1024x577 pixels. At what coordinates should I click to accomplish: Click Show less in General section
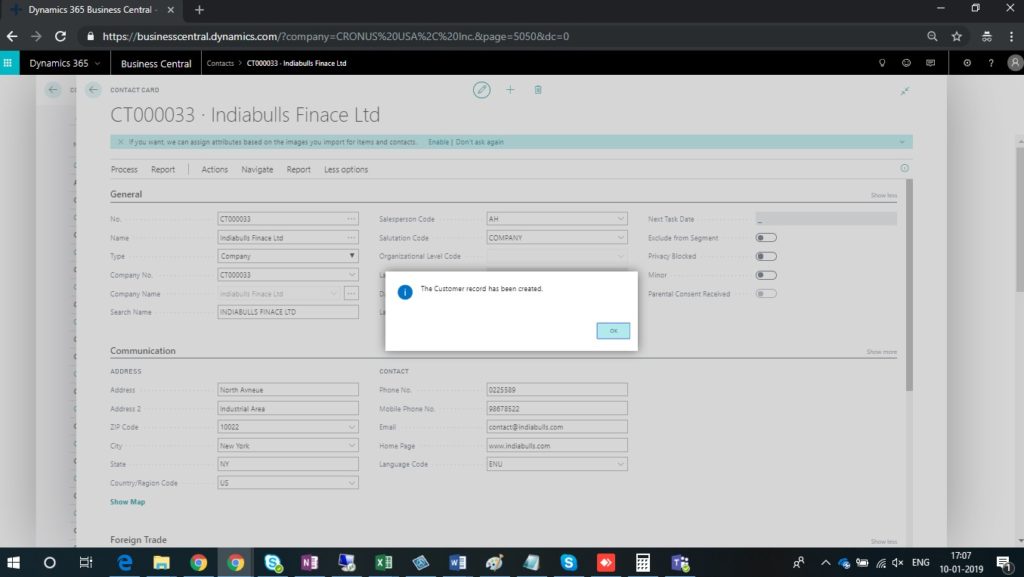coord(884,195)
